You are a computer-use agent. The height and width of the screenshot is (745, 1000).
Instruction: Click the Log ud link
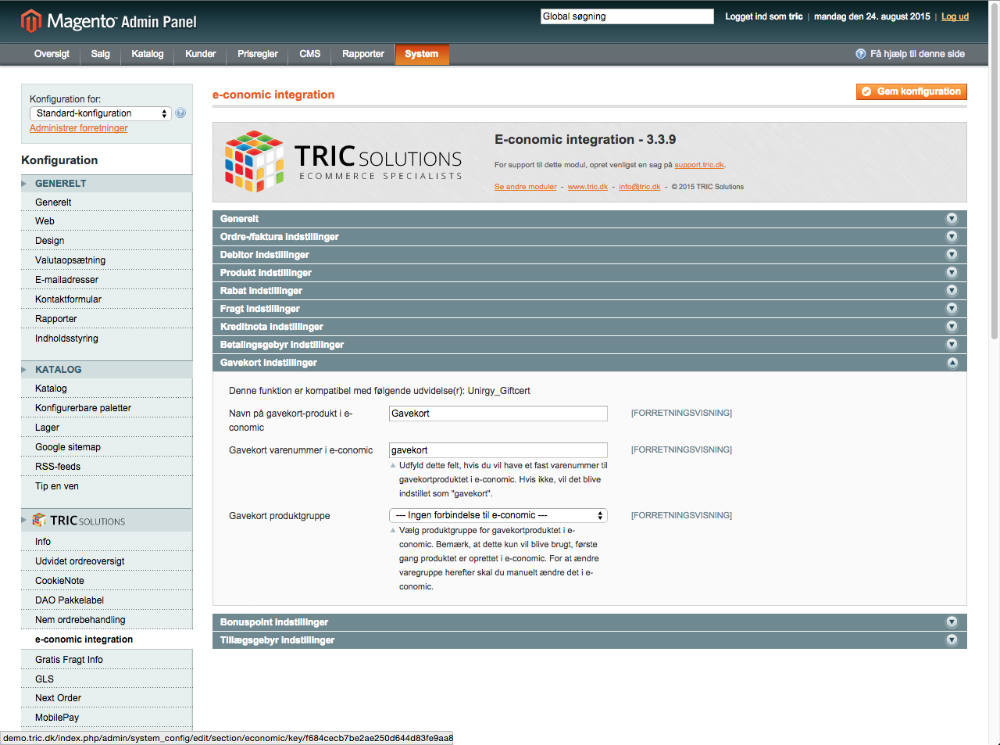click(x=955, y=16)
